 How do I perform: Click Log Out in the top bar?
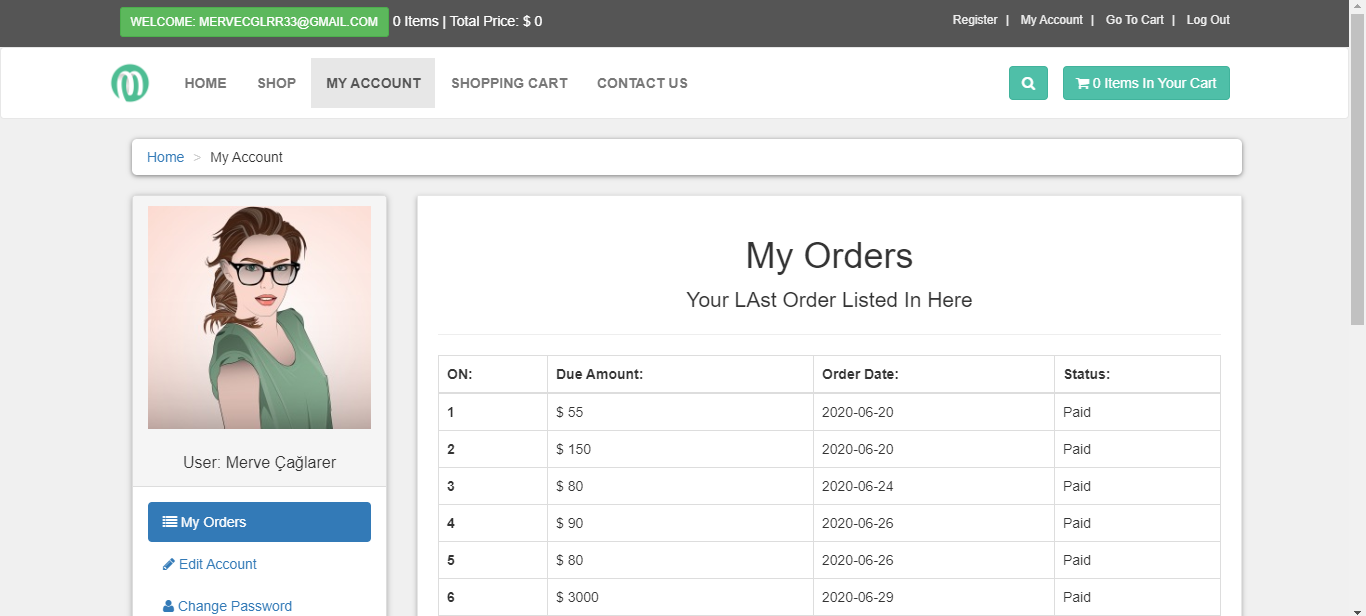pos(1207,20)
